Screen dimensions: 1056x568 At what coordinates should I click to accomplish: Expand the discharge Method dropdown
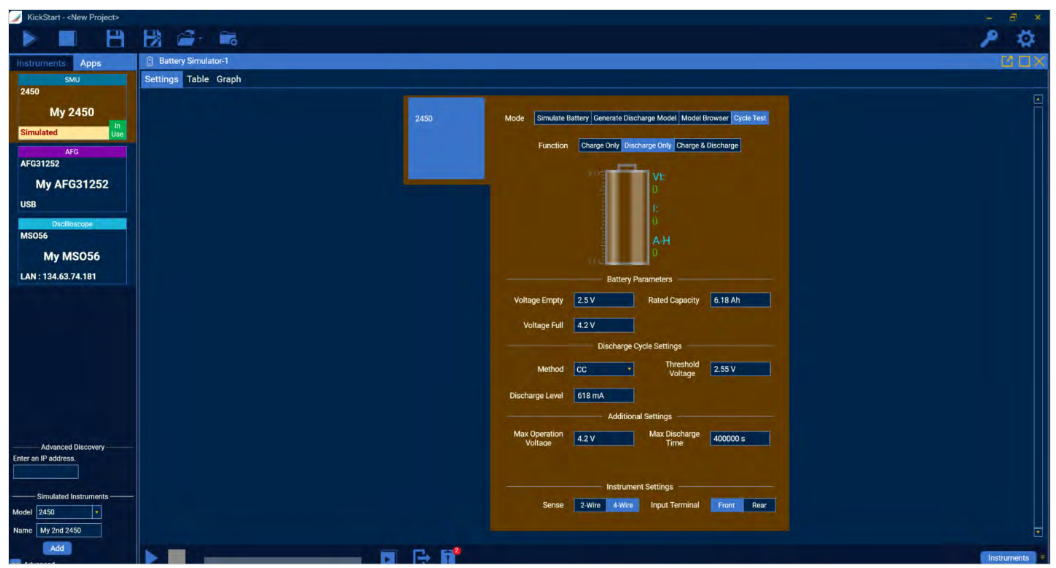point(604,369)
